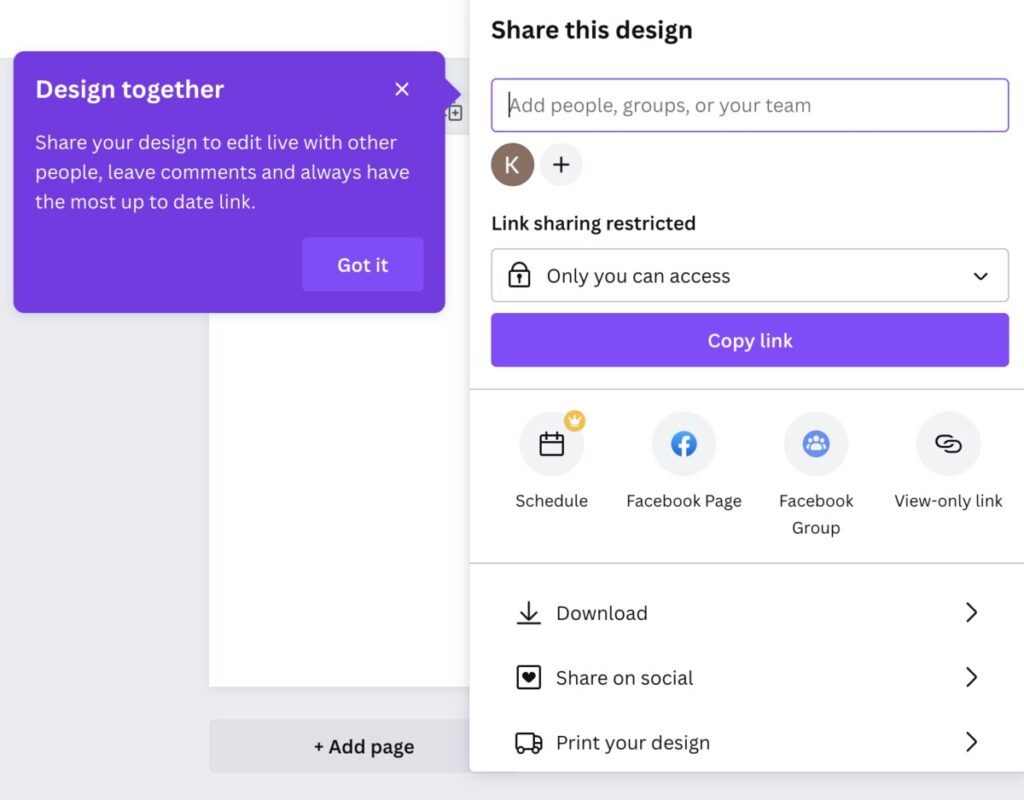Click the crown premium badge on Schedule
Screen dimensions: 1024x800
[575, 421]
